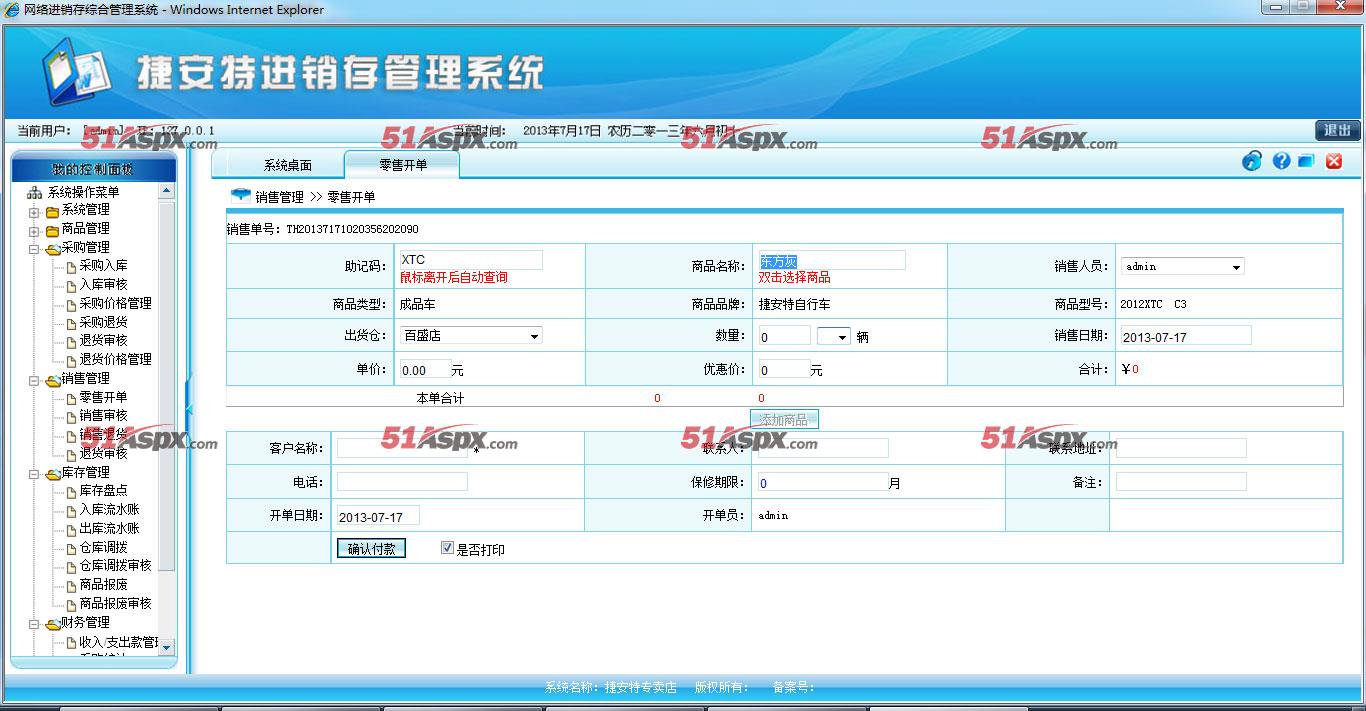Click the 联系地址 input field
1366x711 pixels.
coord(1181,448)
